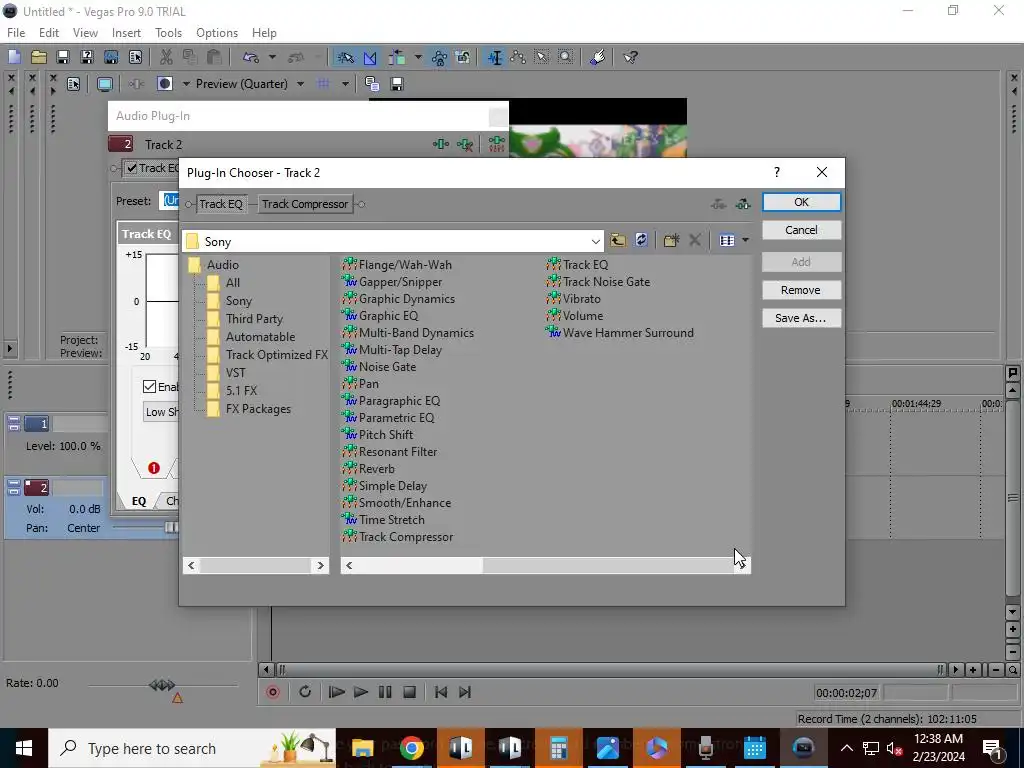The height and width of the screenshot is (768, 1024).
Task: Select the Selection Edit tool
Action: 542,57
